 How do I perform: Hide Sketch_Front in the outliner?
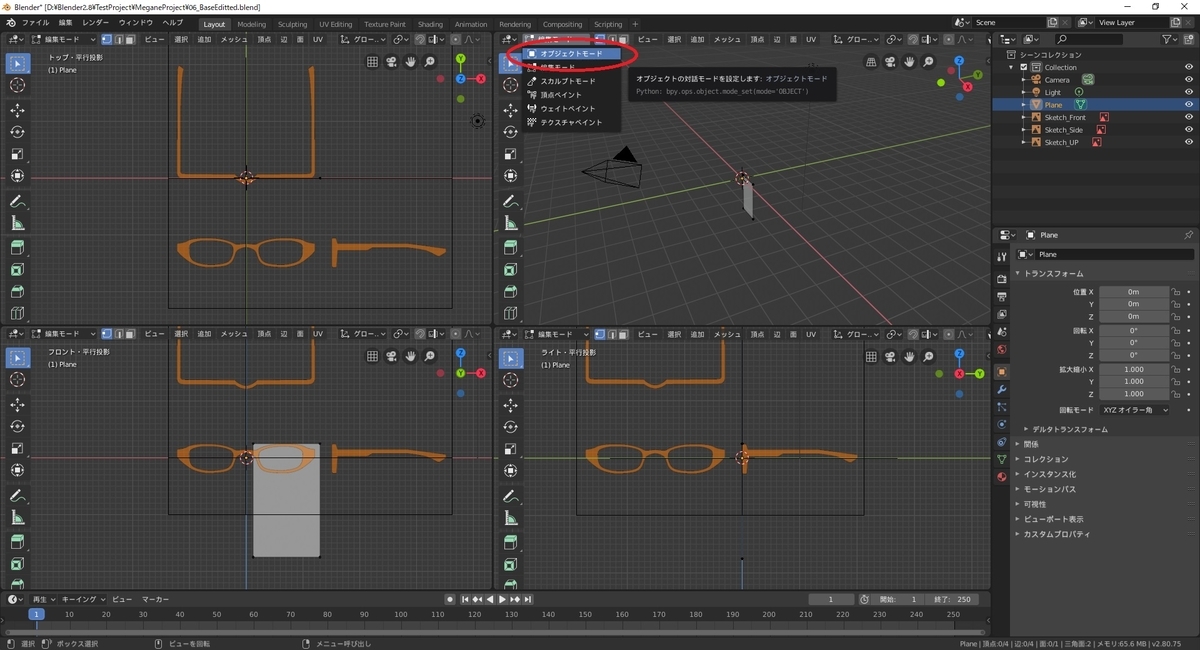click(1189, 117)
